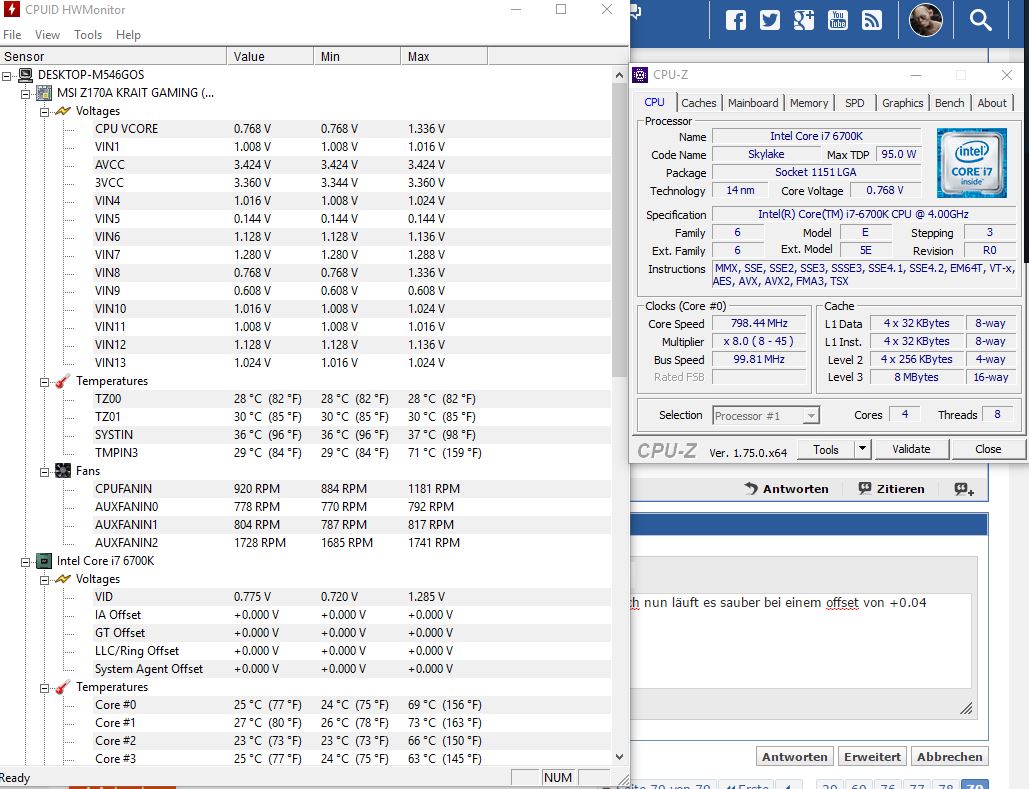Image resolution: width=1029 pixels, height=789 pixels.
Task: Collapse the CPU Voltages node
Action: pyautogui.click(x=45, y=580)
